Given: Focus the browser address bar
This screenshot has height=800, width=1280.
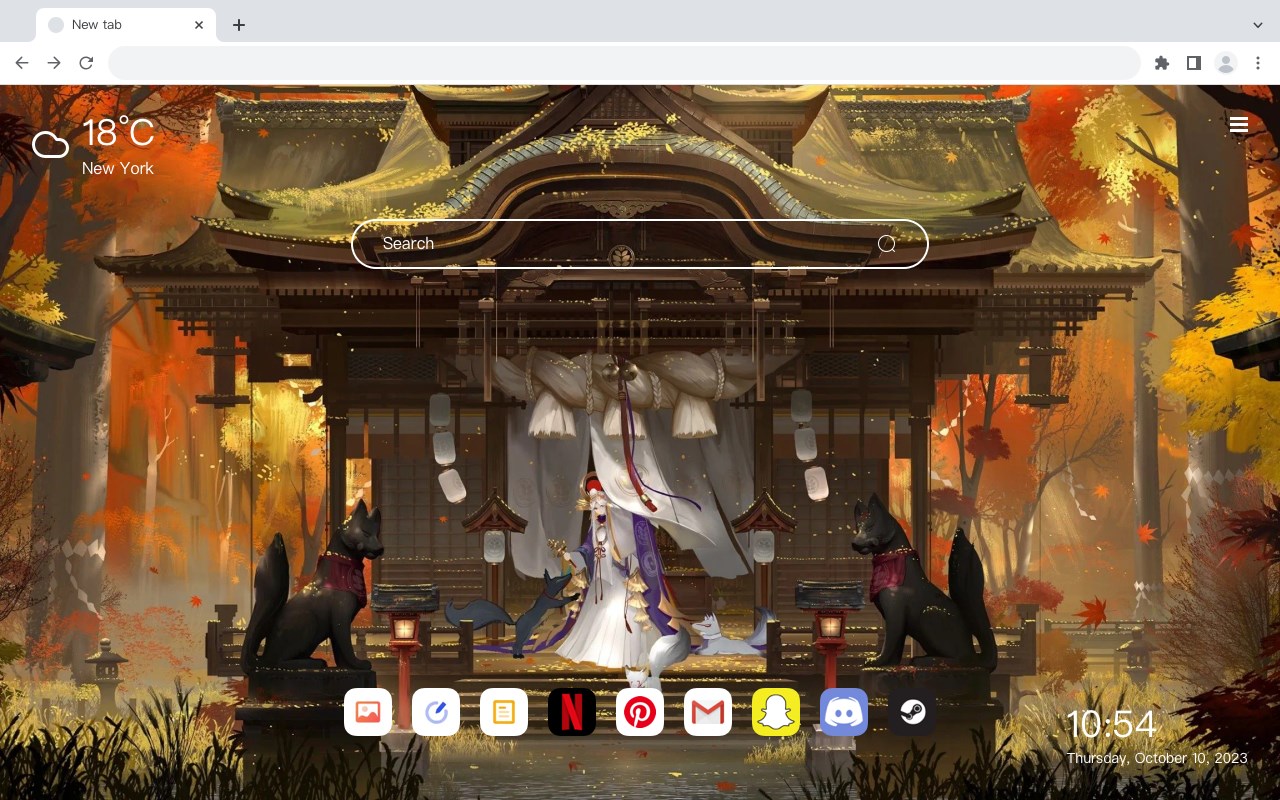Looking at the screenshot, I should [624, 63].
